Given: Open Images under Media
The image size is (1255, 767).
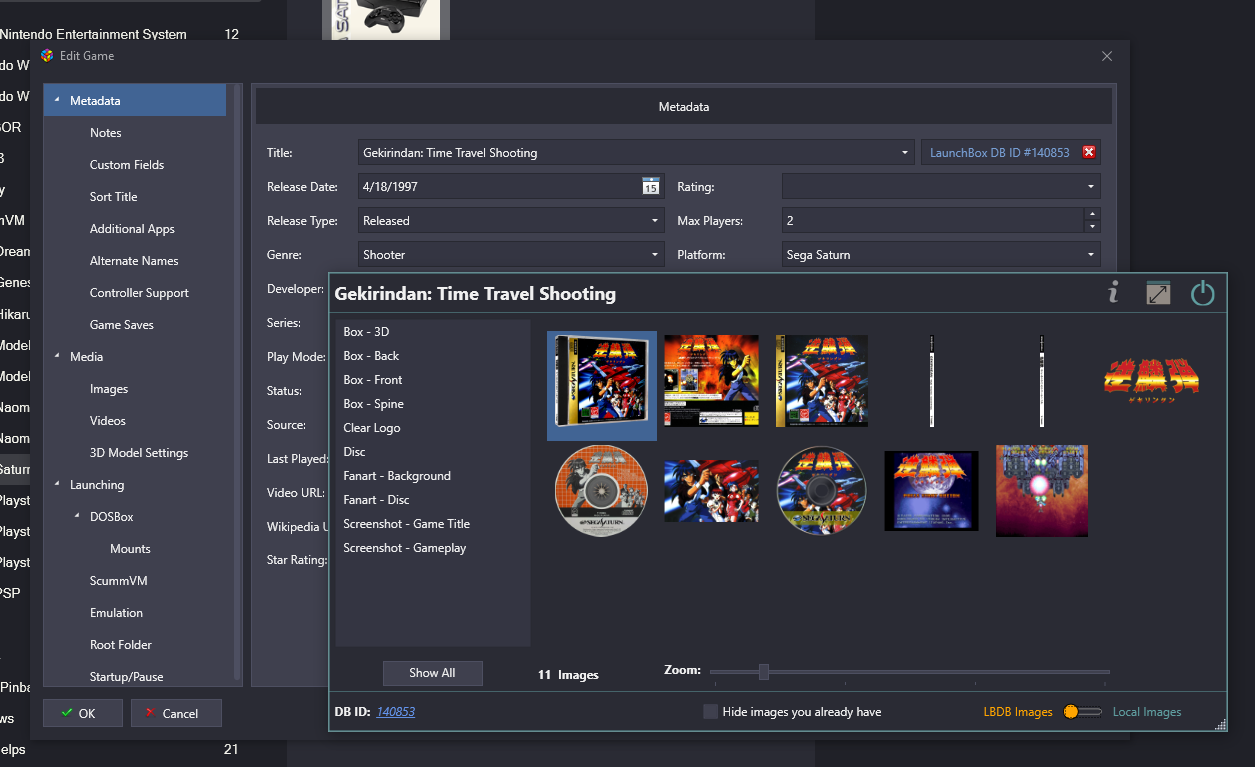Looking at the screenshot, I should (109, 389).
